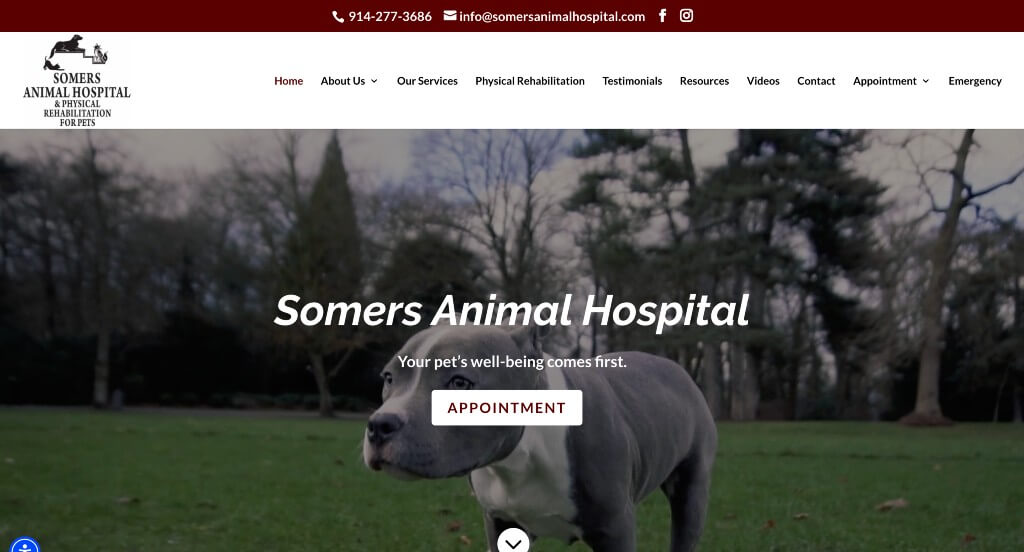Click the phone handset icon
1024x552 pixels.
[338, 17]
